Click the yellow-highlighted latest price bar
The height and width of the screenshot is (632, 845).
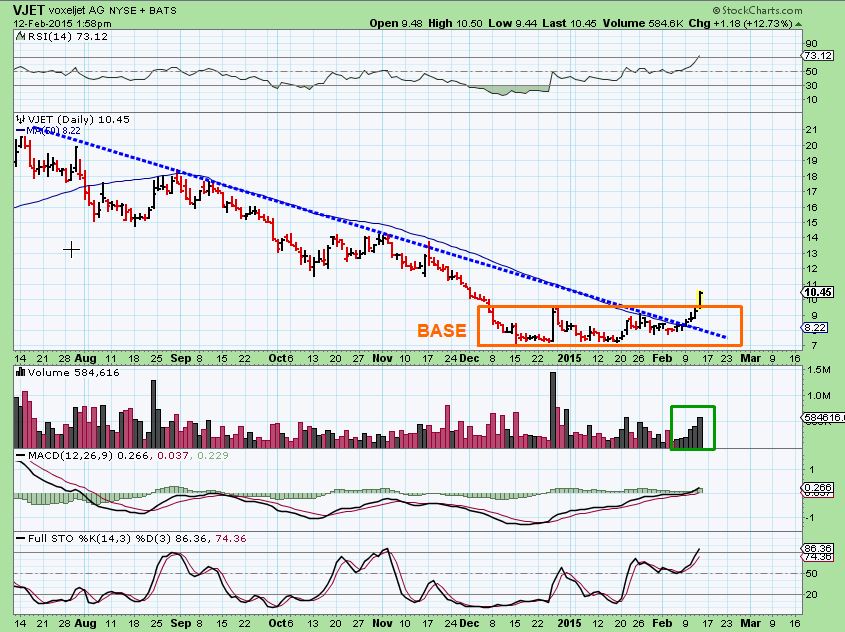(699, 298)
